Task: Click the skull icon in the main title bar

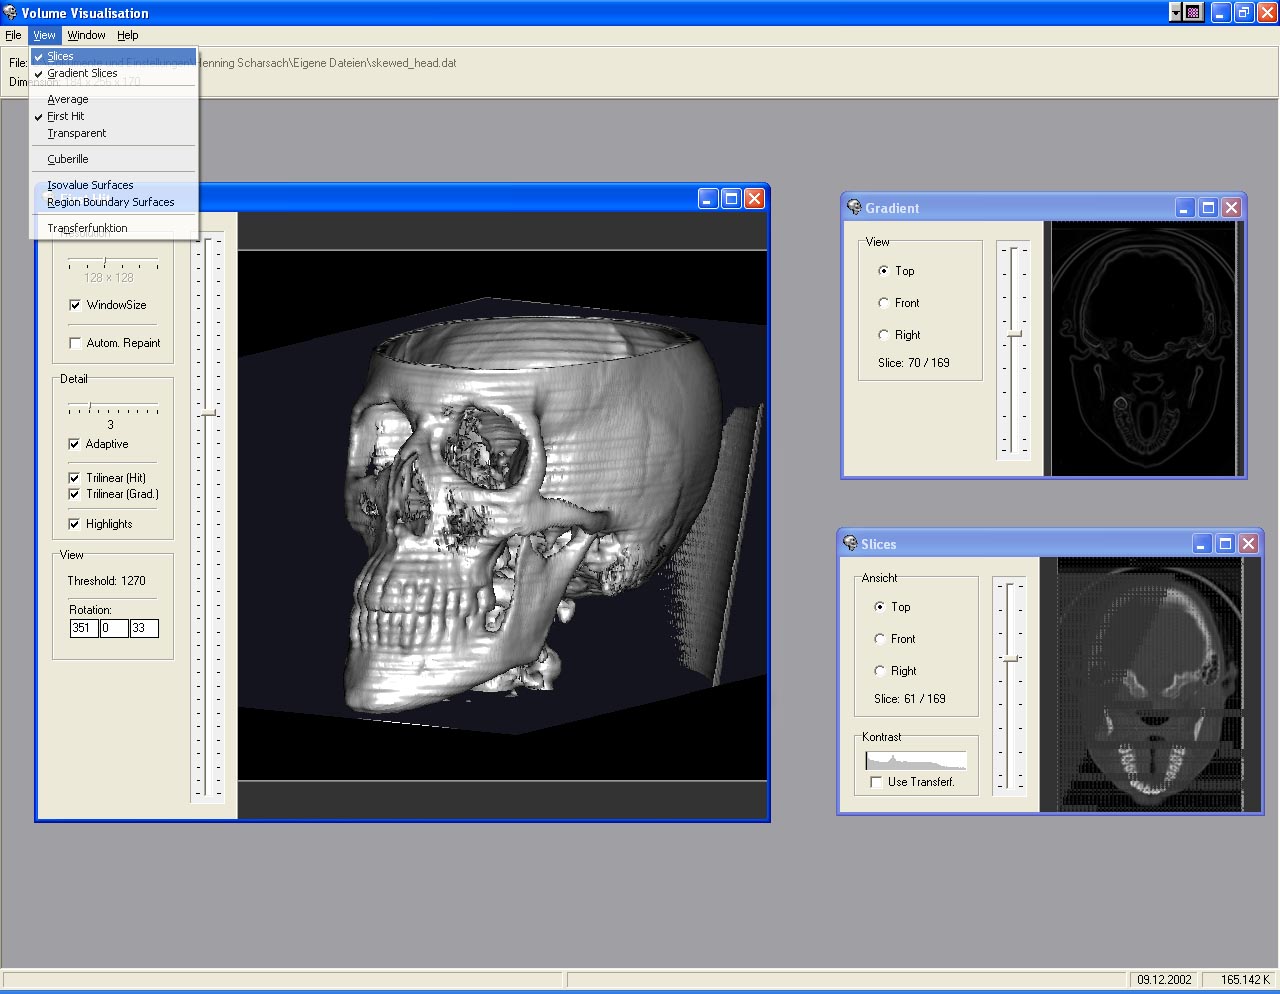Action: click(10, 13)
